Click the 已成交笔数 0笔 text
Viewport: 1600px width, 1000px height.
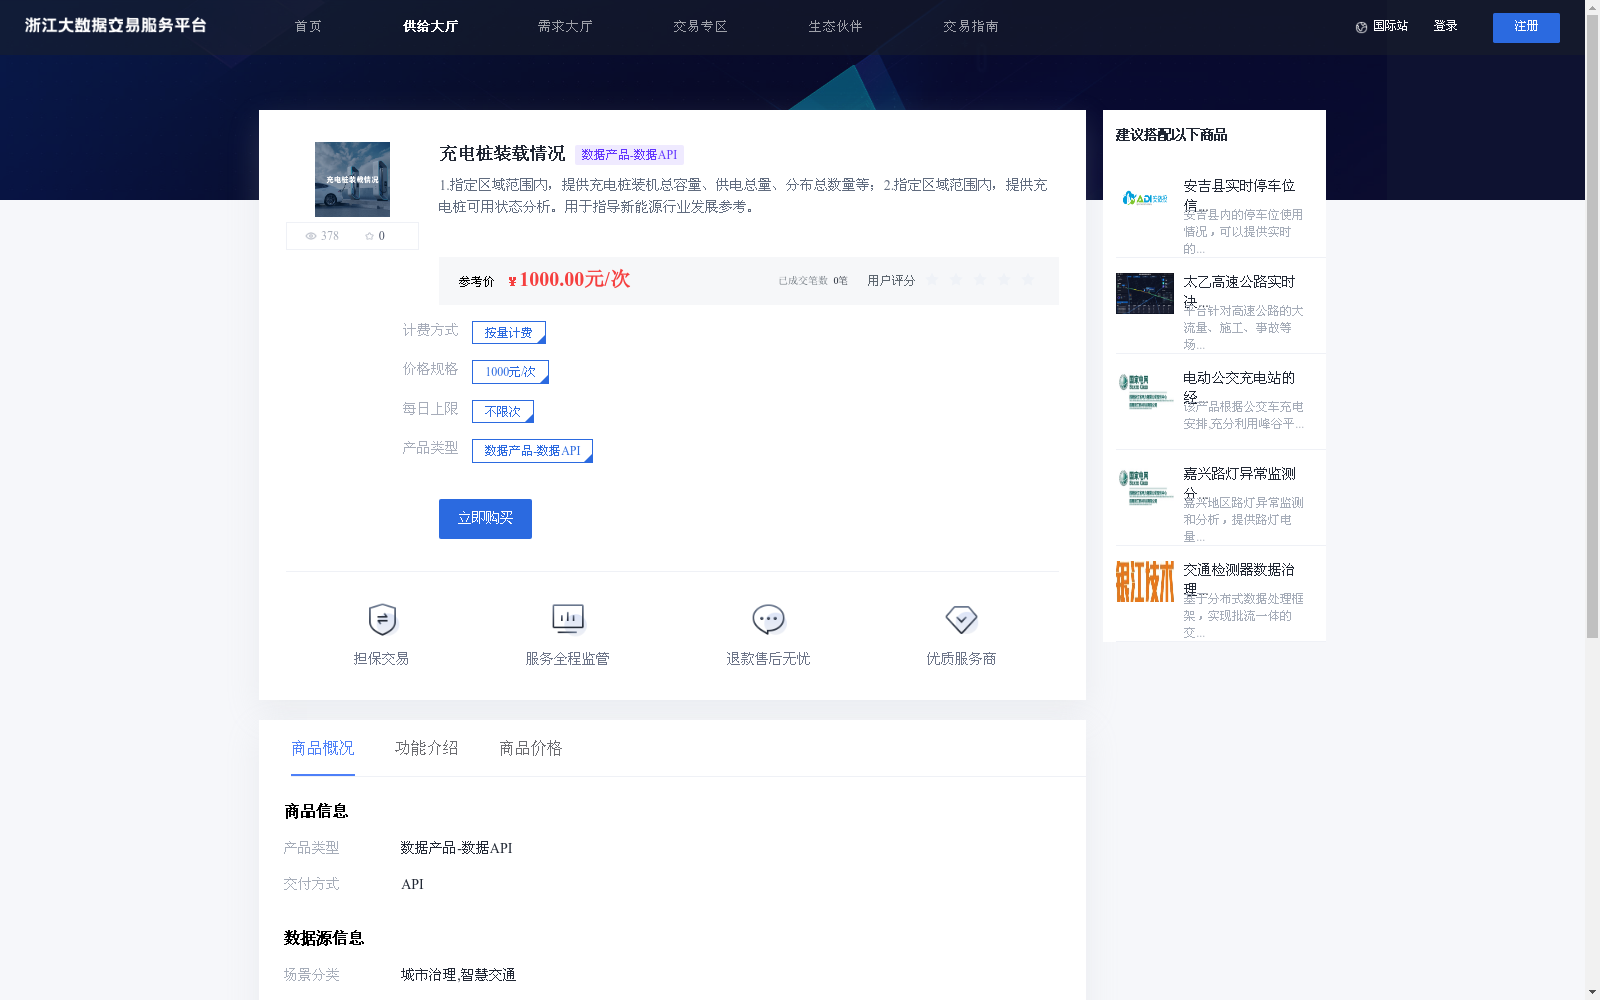click(x=813, y=281)
